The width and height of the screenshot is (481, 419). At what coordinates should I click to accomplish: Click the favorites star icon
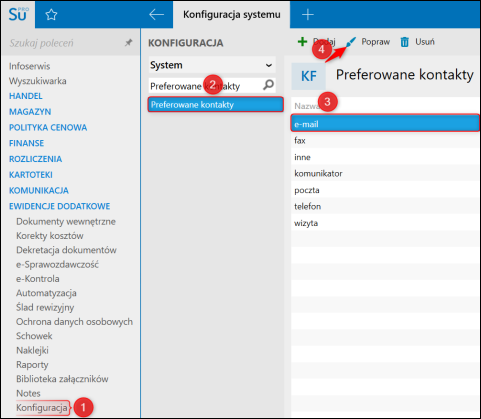(51, 15)
